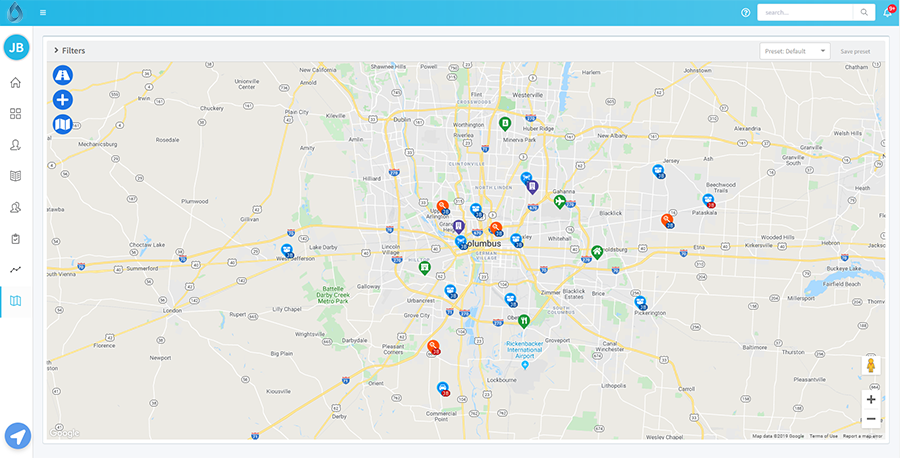Click the Columbus city label

486,244
